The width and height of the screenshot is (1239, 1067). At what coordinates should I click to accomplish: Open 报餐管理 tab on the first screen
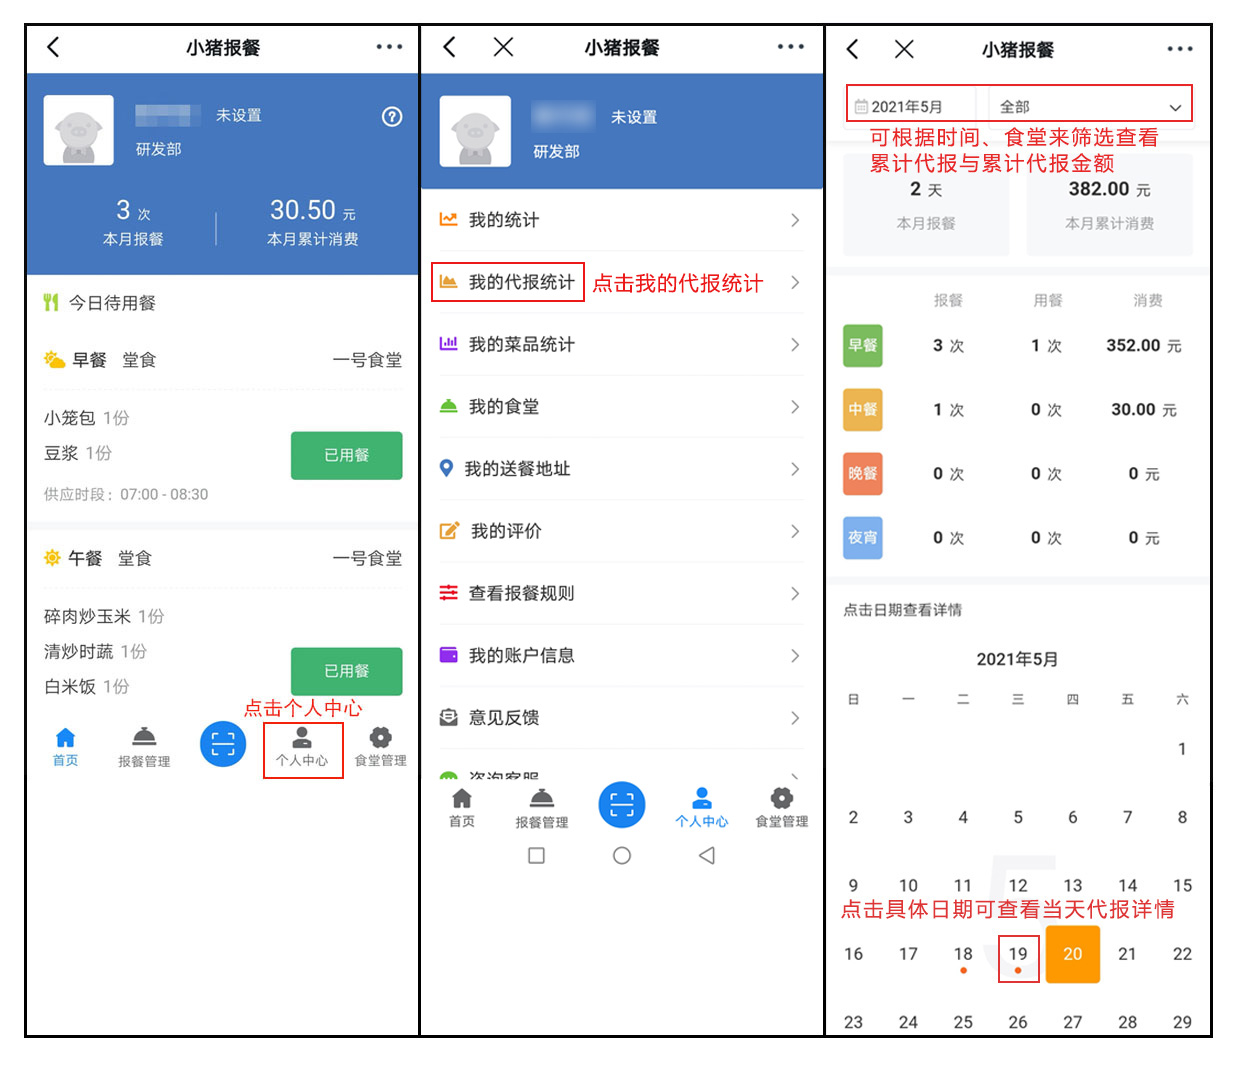[144, 747]
